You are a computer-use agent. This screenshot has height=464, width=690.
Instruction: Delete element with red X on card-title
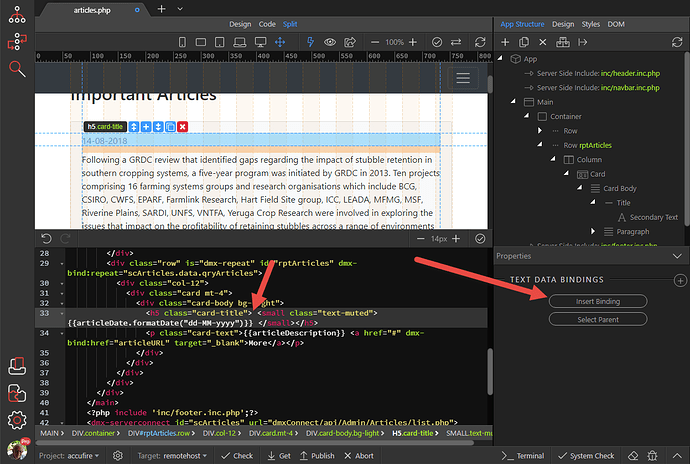click(x=182, y=127)
